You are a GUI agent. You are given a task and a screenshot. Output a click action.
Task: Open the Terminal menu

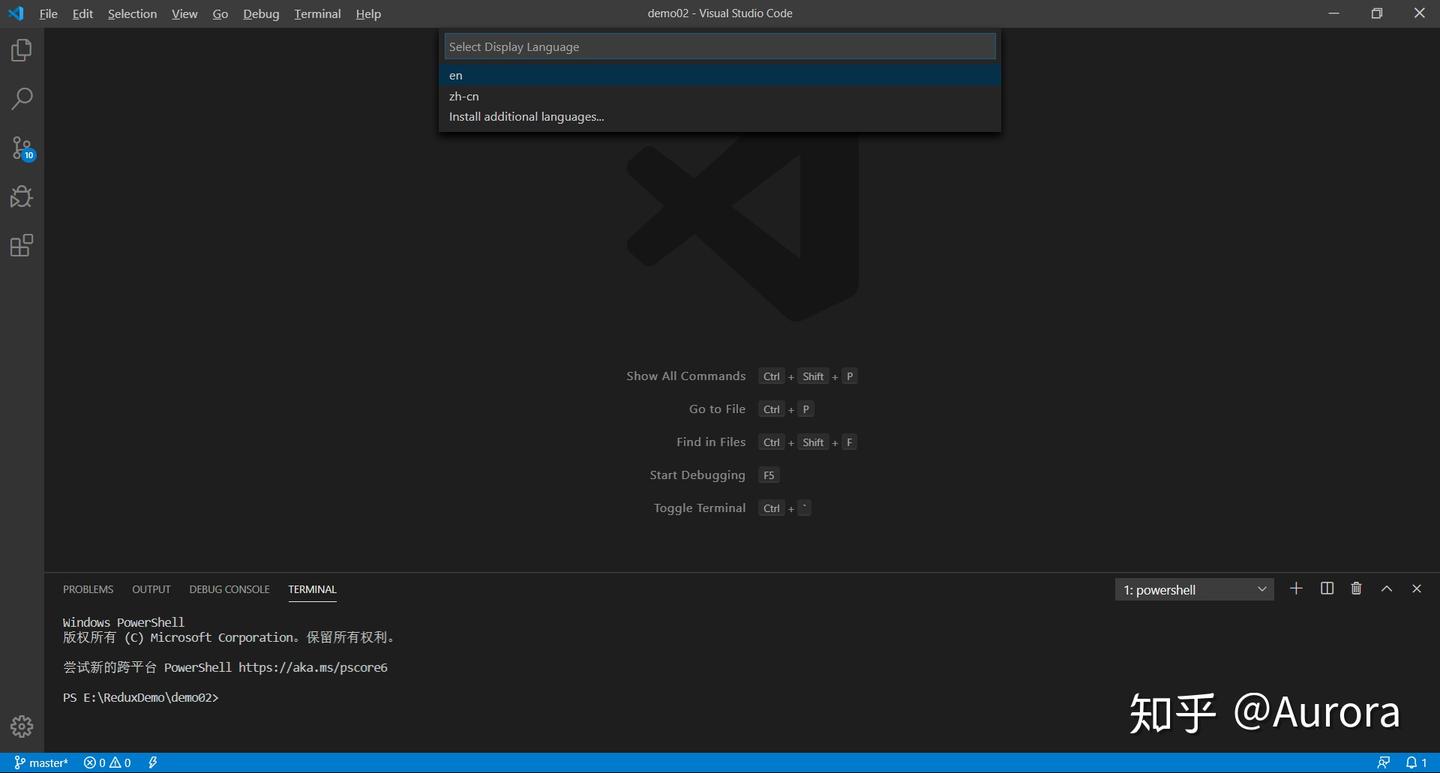pyautogui.click(x=316, y=13)
